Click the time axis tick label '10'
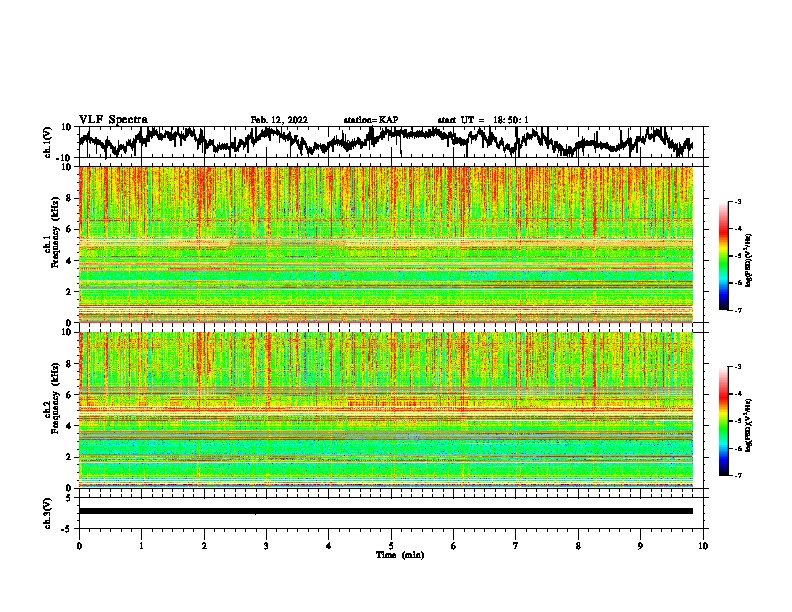 pos(703,546)
